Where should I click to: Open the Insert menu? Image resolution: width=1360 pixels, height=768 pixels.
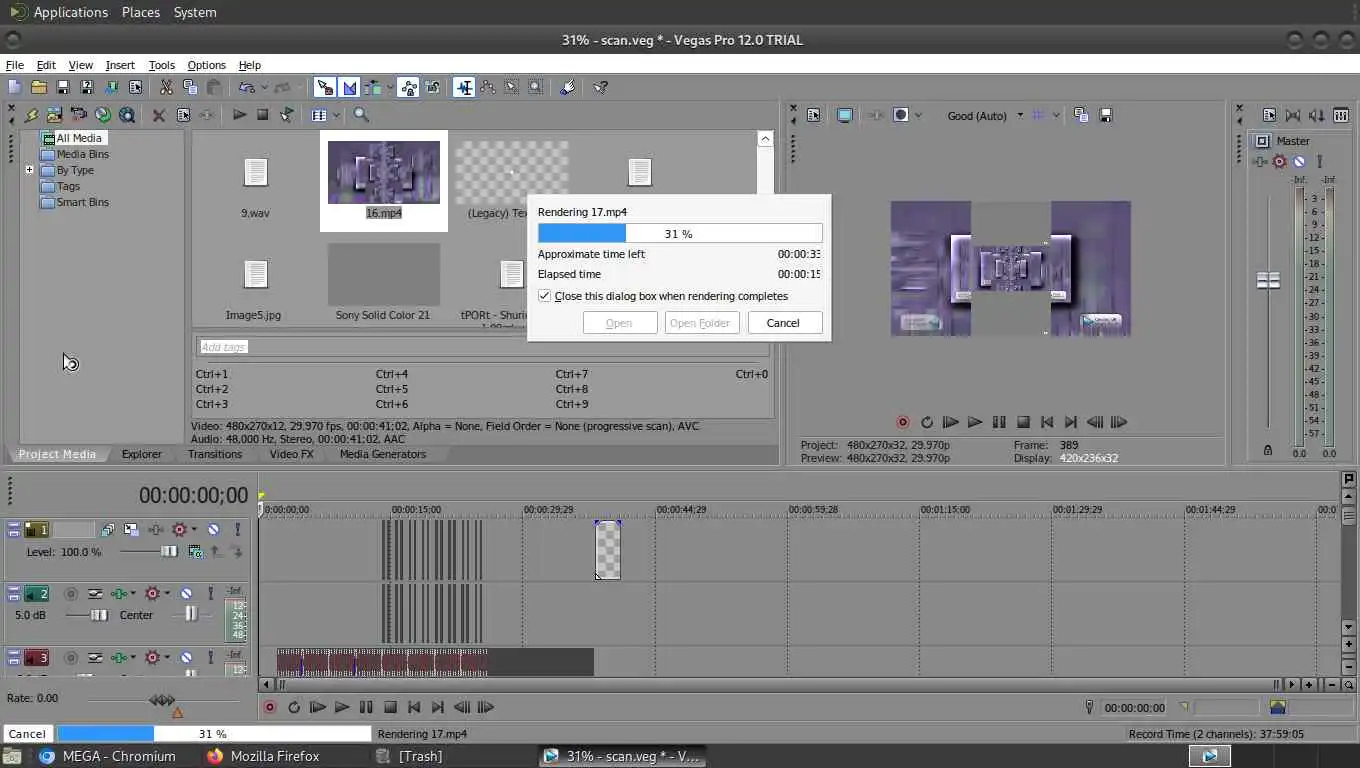click(120, 65)
